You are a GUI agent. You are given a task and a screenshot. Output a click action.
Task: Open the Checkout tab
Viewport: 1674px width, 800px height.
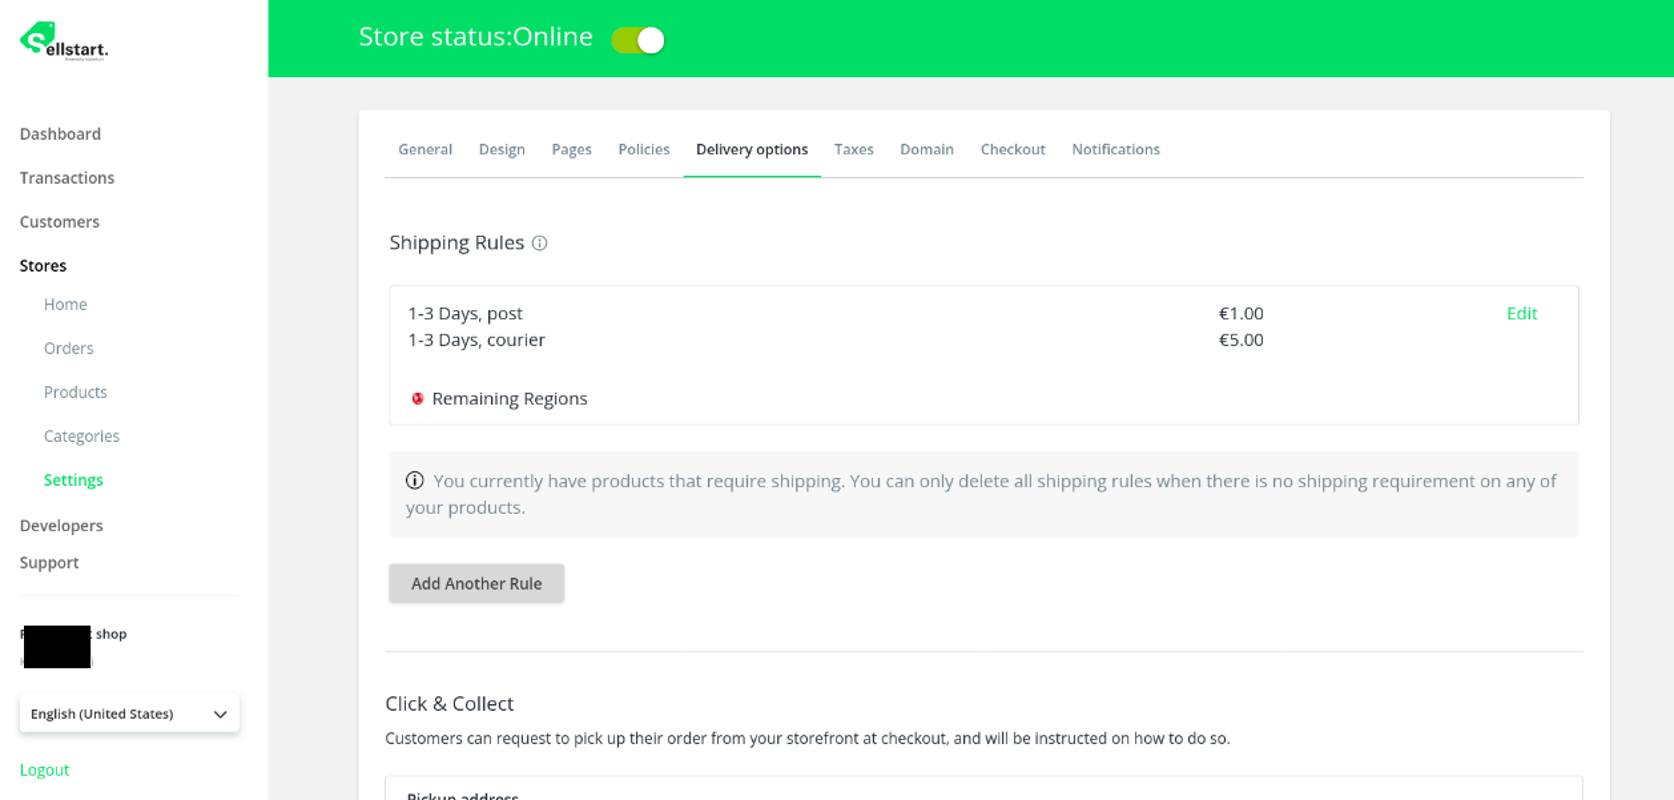pyautogui.click(x=1012, y=149)
